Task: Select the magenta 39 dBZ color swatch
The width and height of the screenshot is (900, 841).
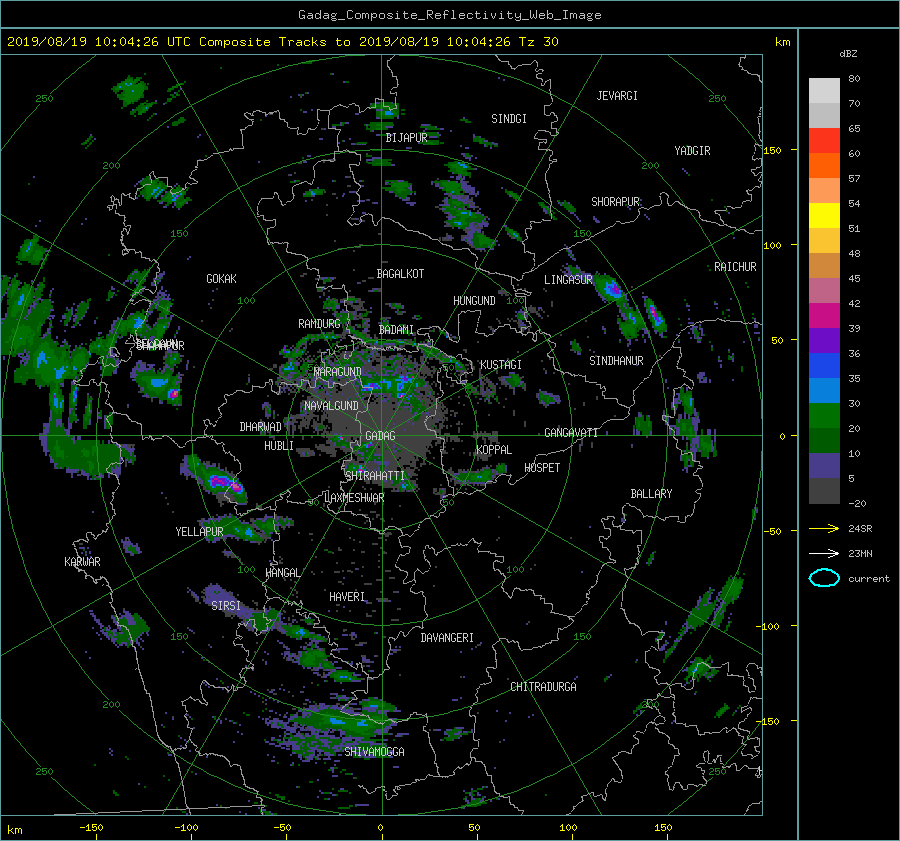Action: point(824,316)
